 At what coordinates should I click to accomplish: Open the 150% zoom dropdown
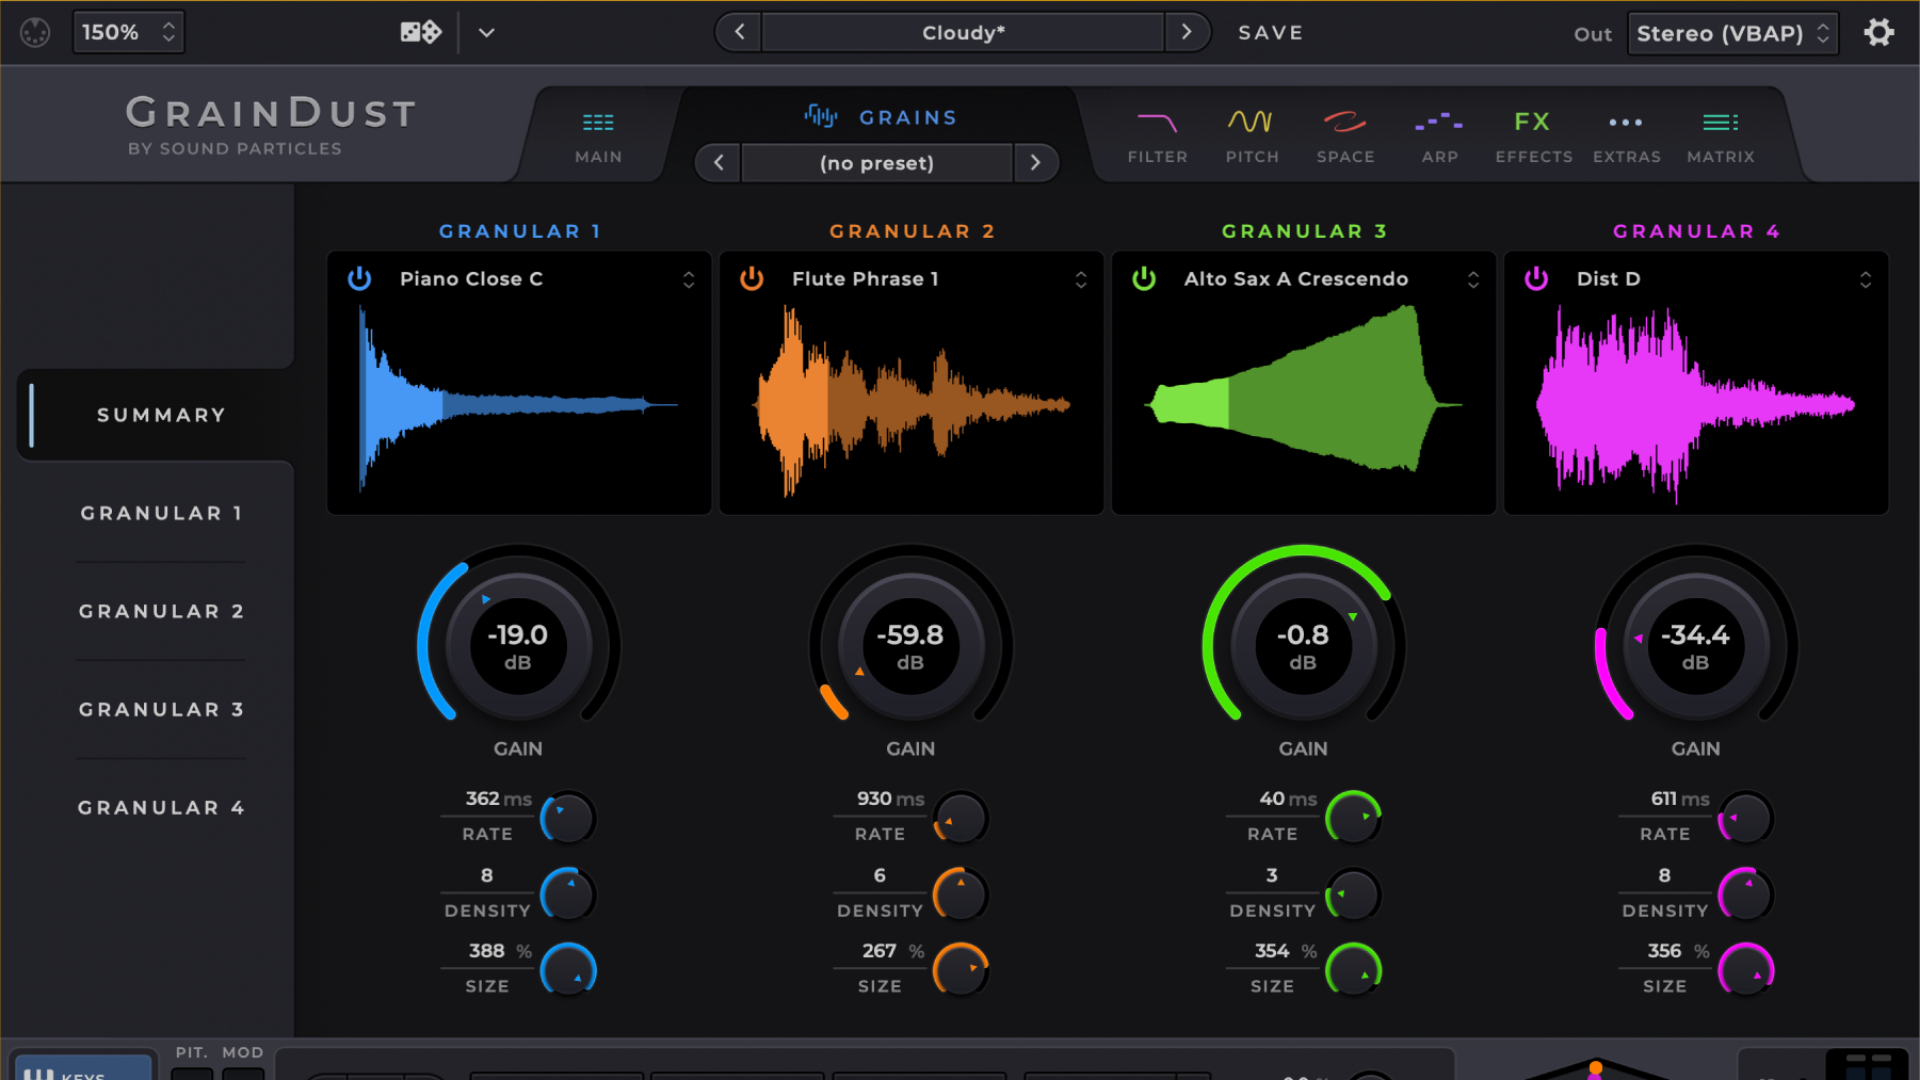click(x=128, y=33)
